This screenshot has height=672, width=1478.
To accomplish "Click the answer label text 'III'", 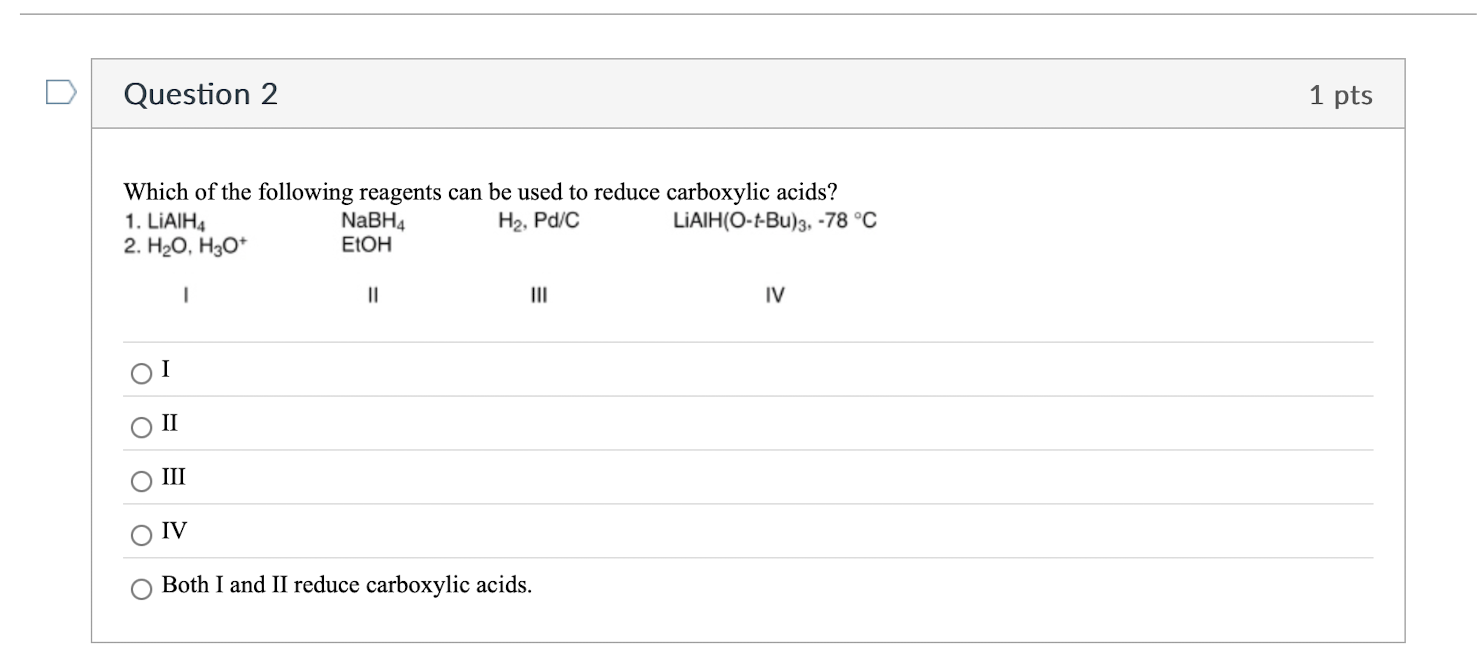I will (171, 480).
